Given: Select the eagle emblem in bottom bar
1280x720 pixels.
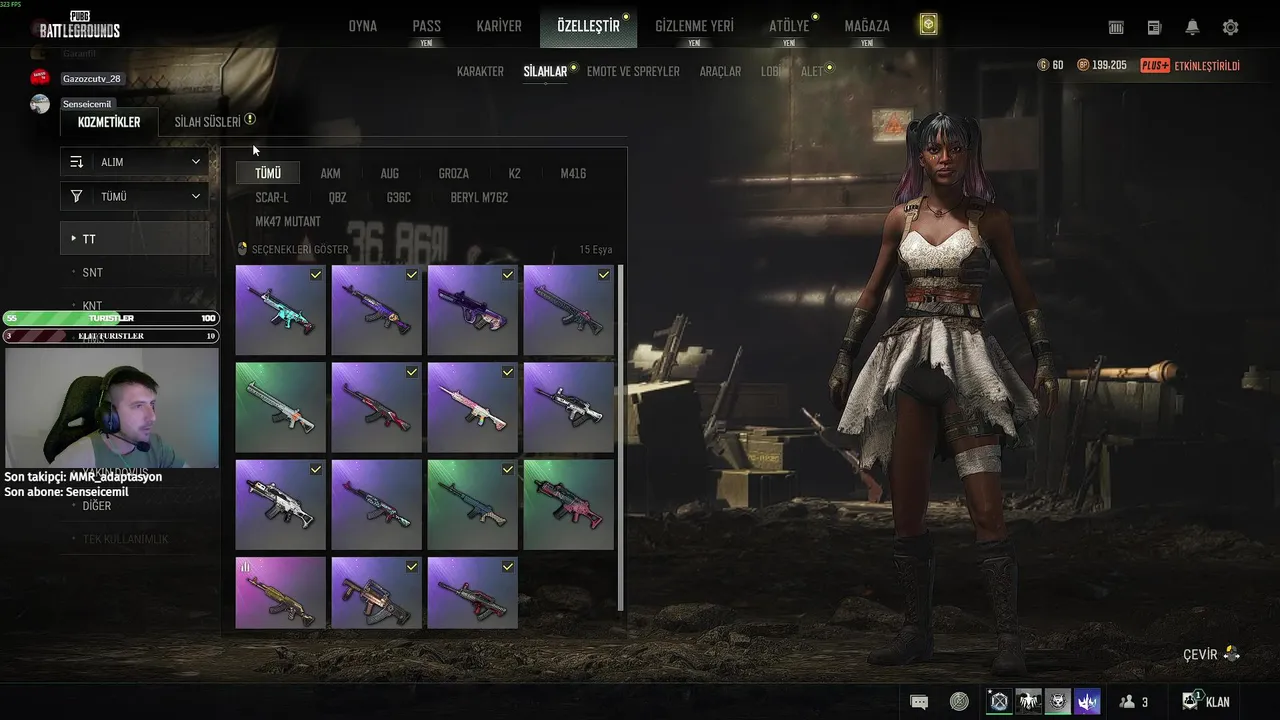Looking at the screenshot, I should [x=1028, y=702].
